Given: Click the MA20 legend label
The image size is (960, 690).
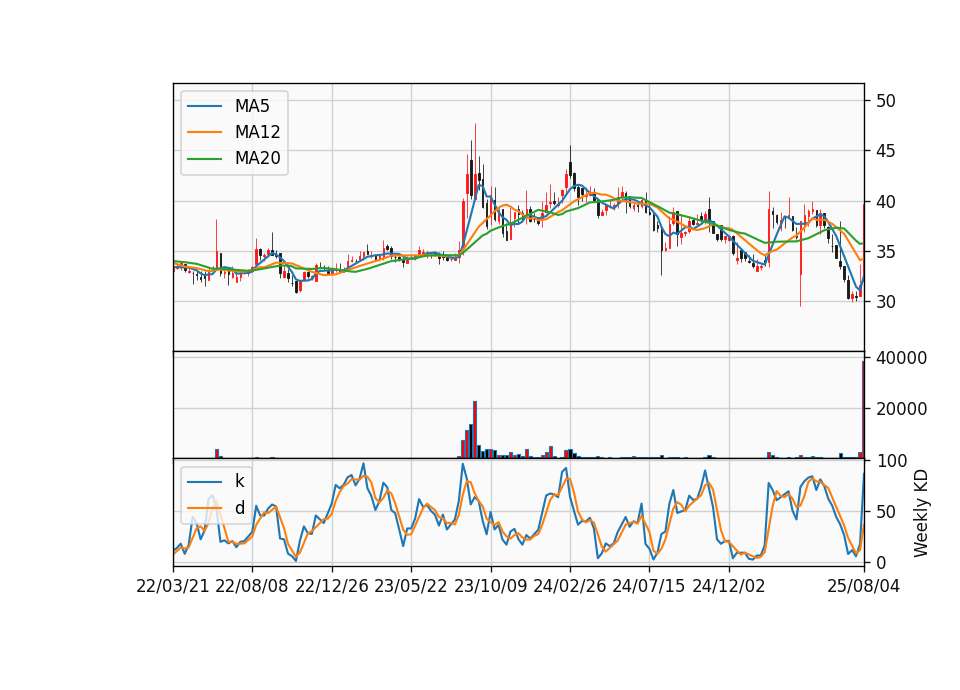Looking at the screenshot, I should pos(257,158).
